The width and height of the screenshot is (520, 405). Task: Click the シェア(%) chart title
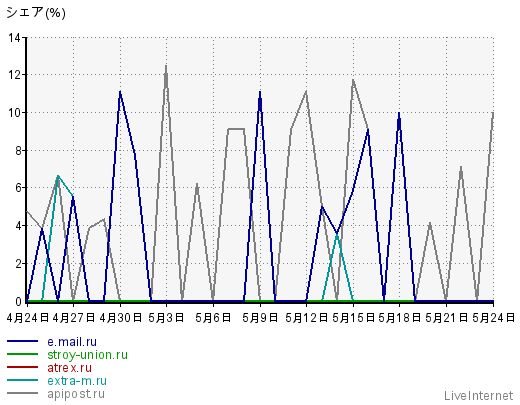(x=36, y=13)
